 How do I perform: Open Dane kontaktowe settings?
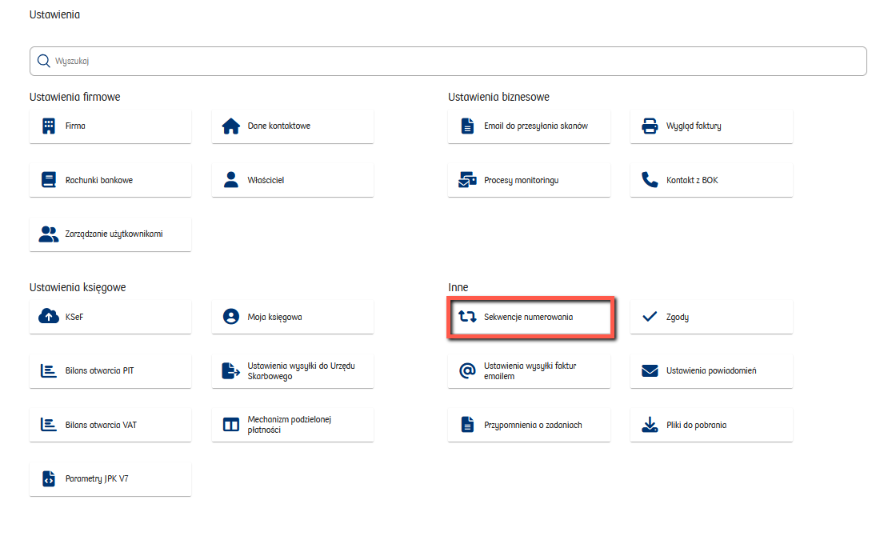tap(293, 126)
